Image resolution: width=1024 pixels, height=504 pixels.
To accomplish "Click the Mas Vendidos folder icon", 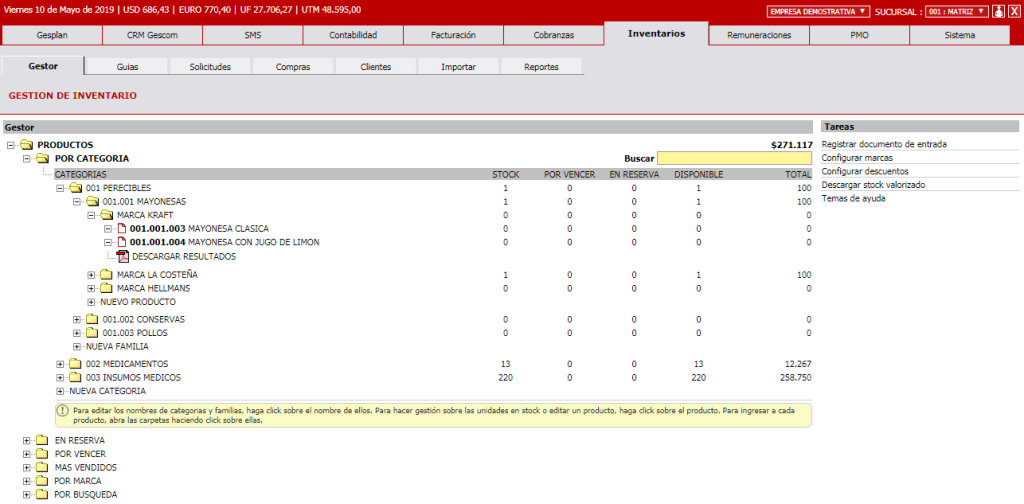I will tap(41, 467).
